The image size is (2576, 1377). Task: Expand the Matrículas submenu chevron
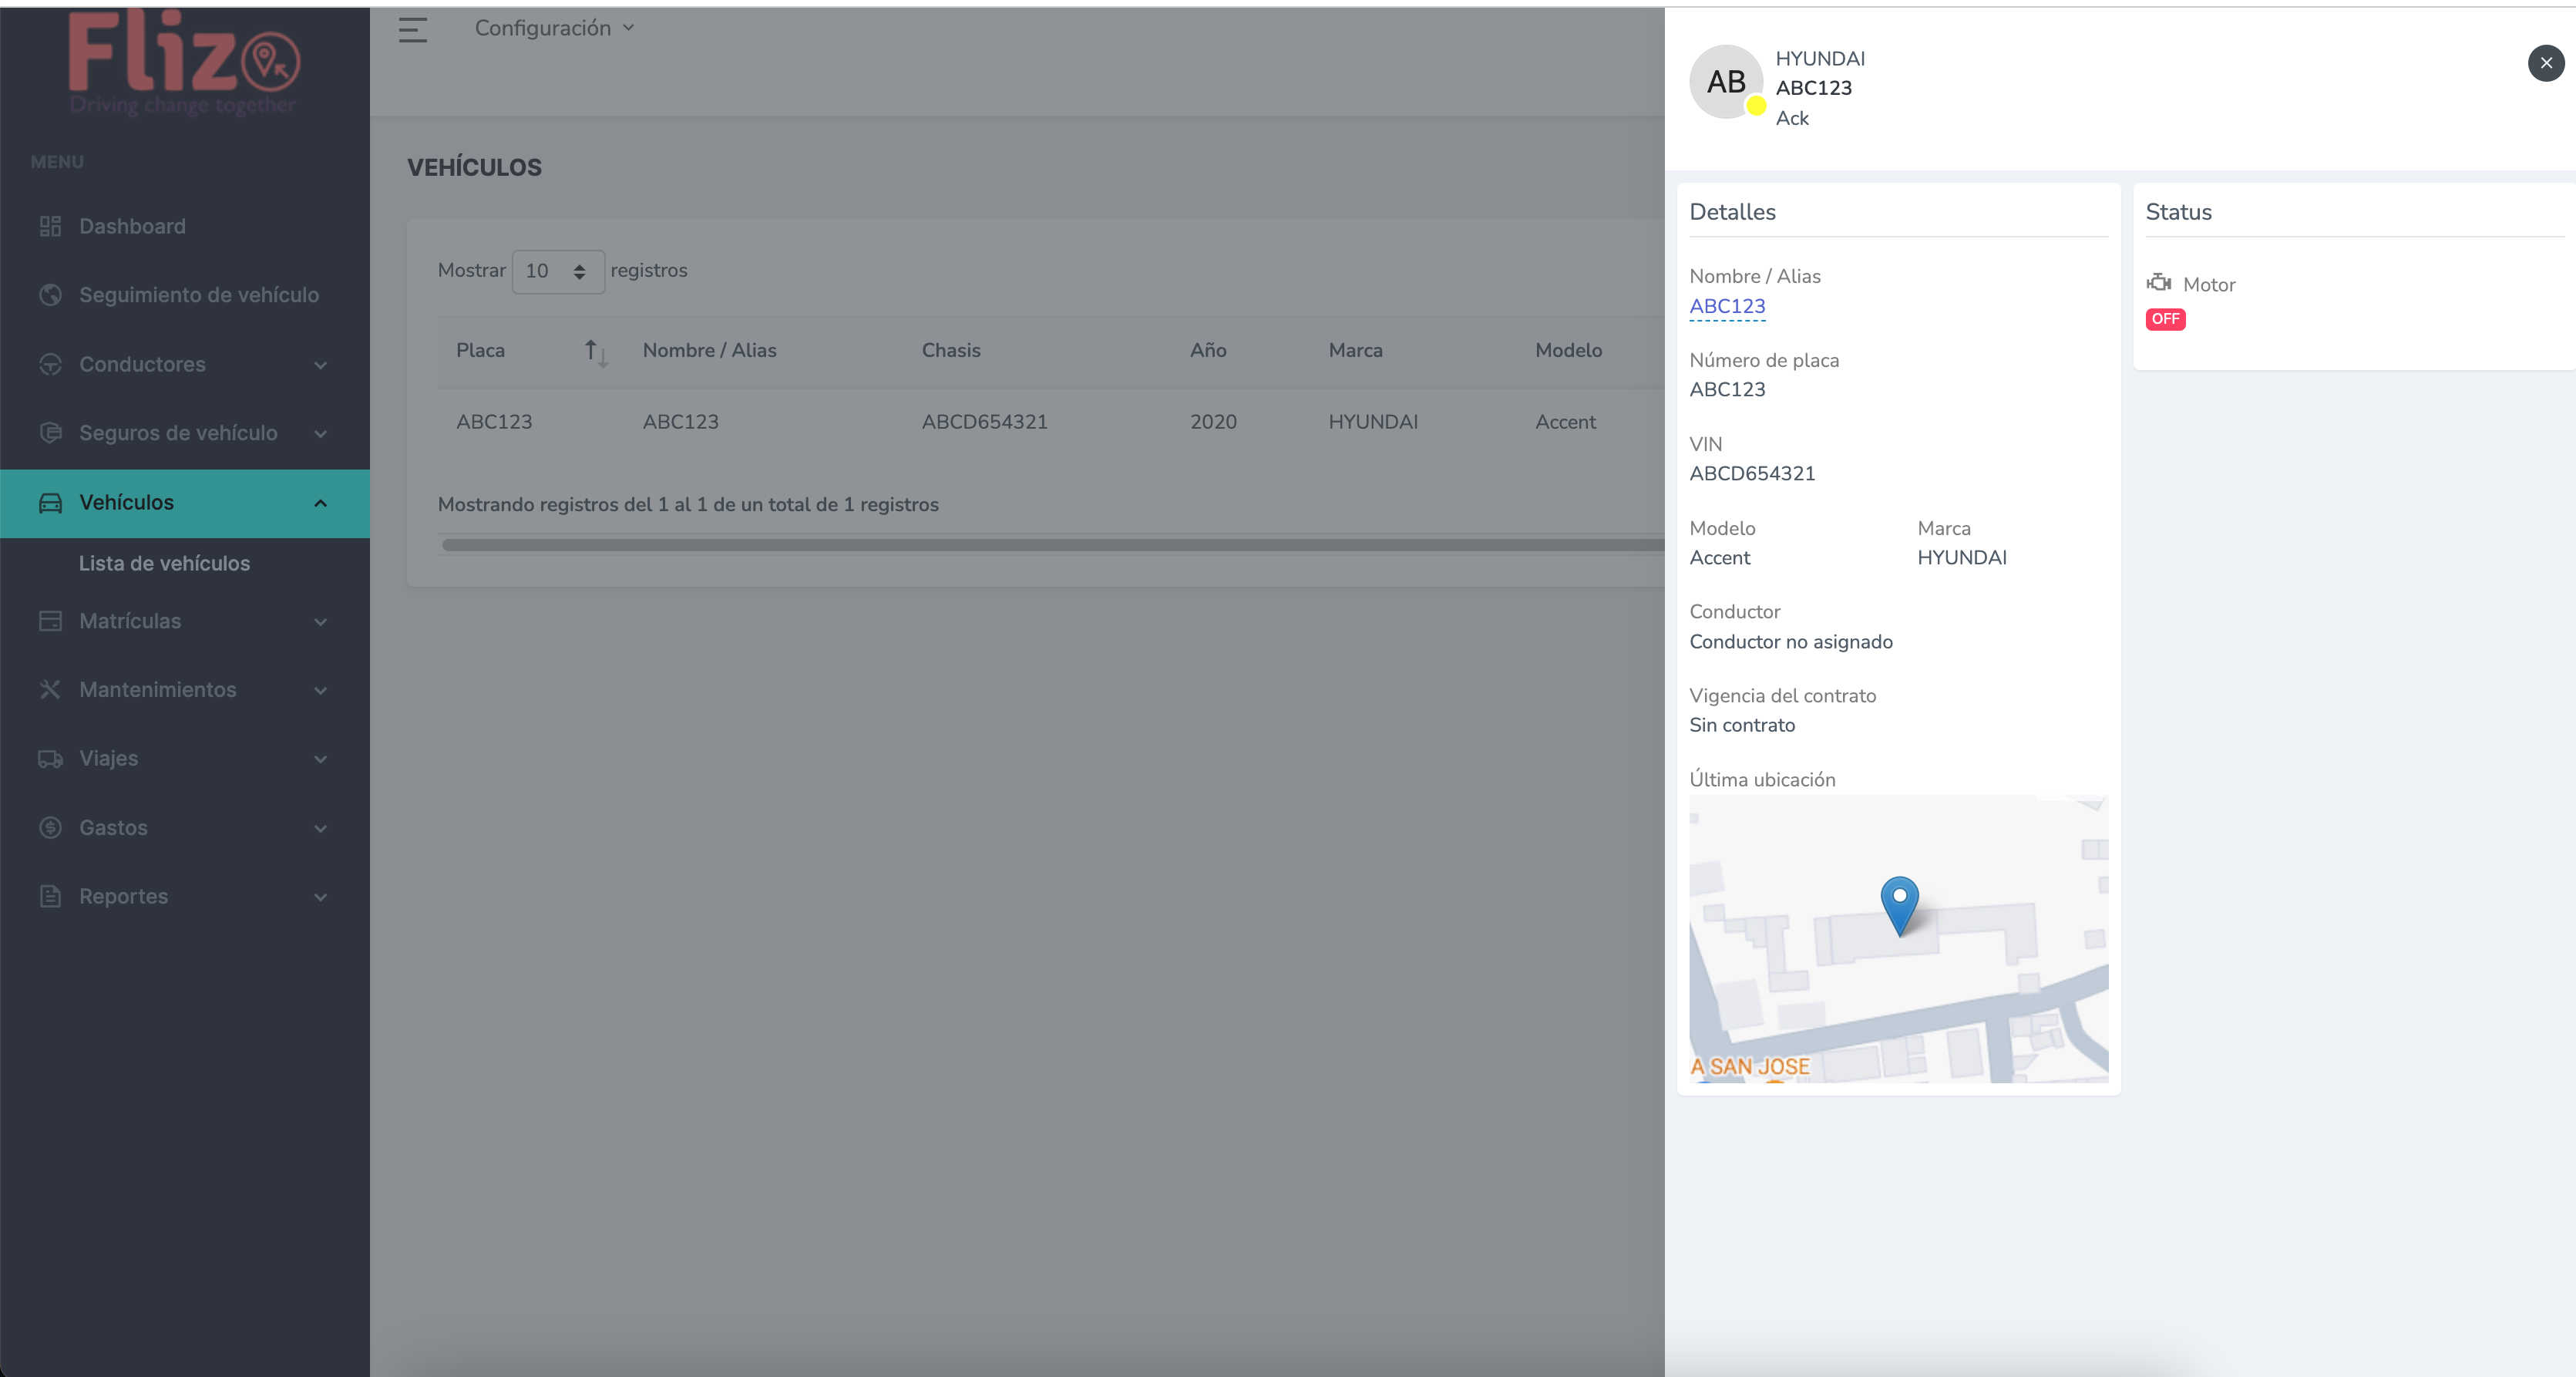tap(320, 622)
